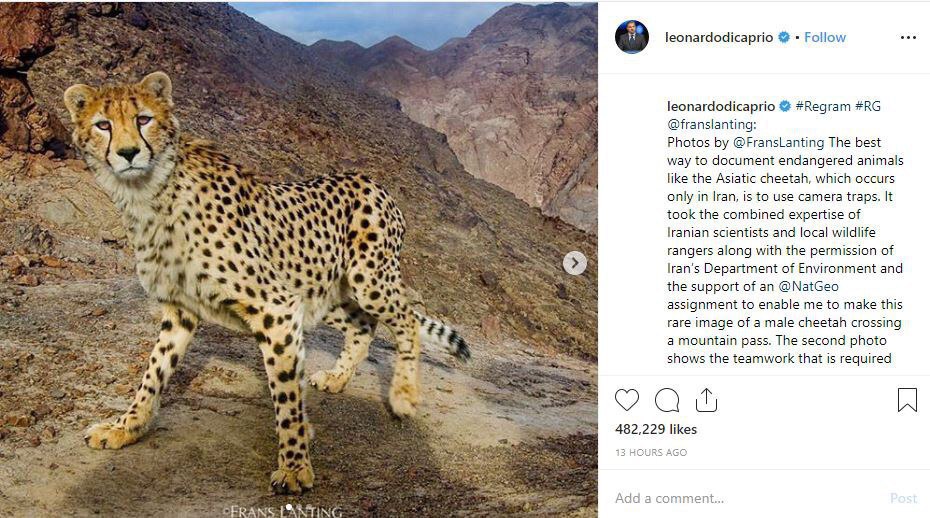Follow the leonardodicaprio account
The height and width of the screenshot is (518, 930).
pyautogui.click(x=825, y=37)
